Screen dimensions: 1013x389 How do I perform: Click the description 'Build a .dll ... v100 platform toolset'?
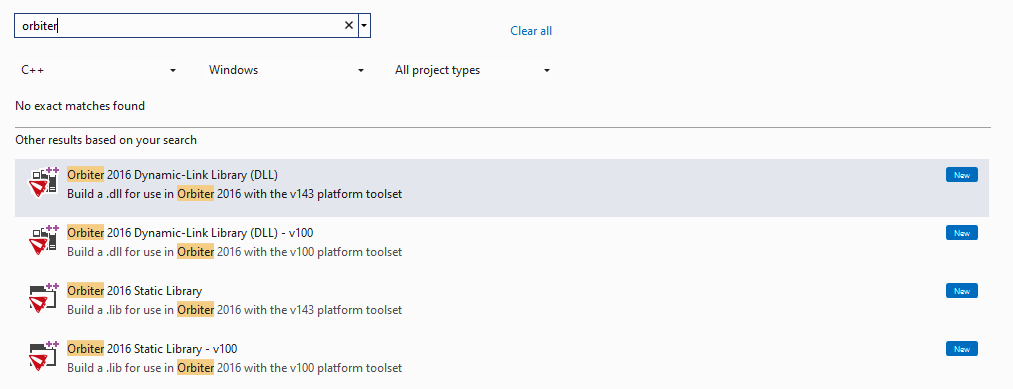[235, 252]
